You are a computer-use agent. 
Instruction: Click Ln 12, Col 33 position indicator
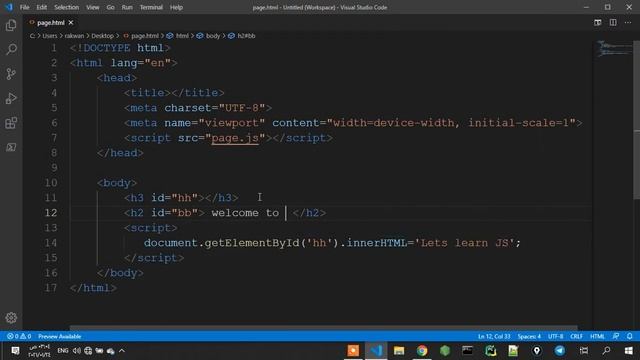[x=494, y=336]
